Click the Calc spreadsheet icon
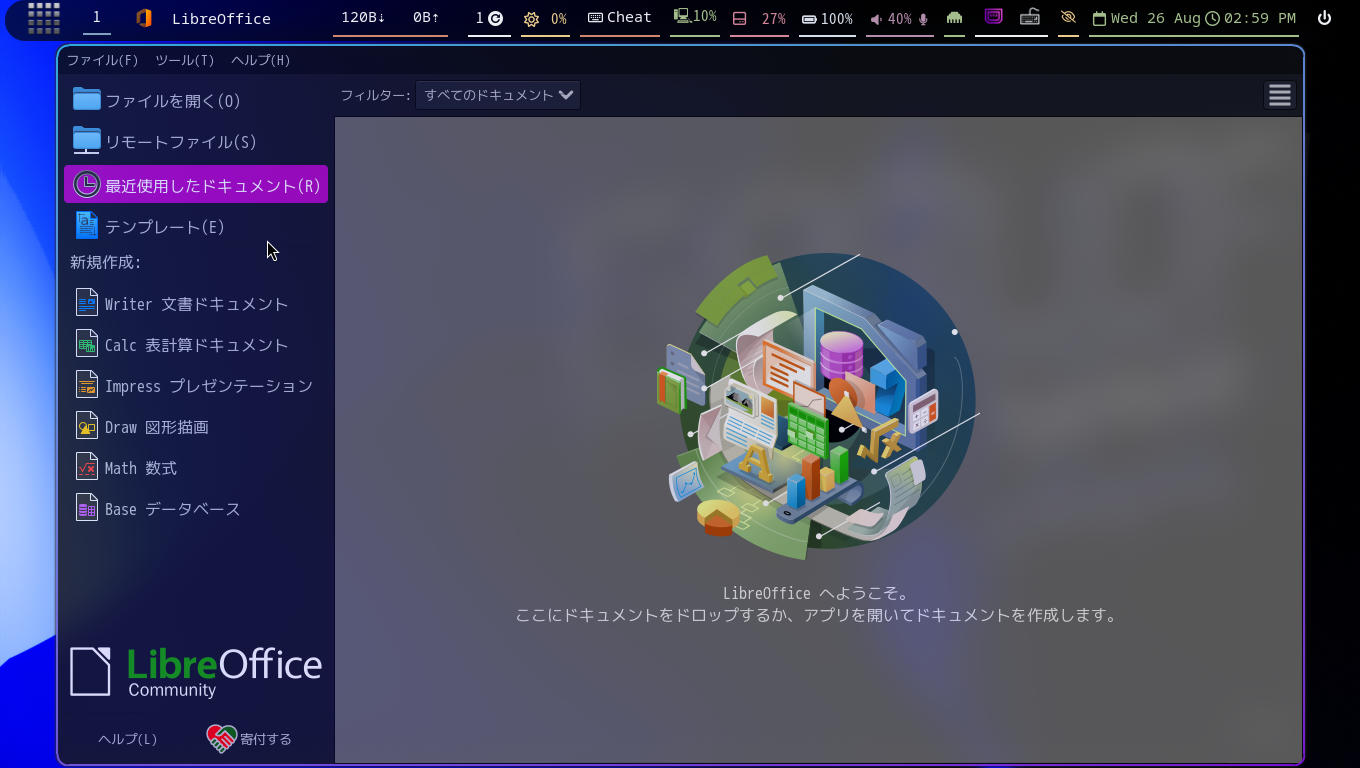The image size is (1360, 768). [87, 344]
